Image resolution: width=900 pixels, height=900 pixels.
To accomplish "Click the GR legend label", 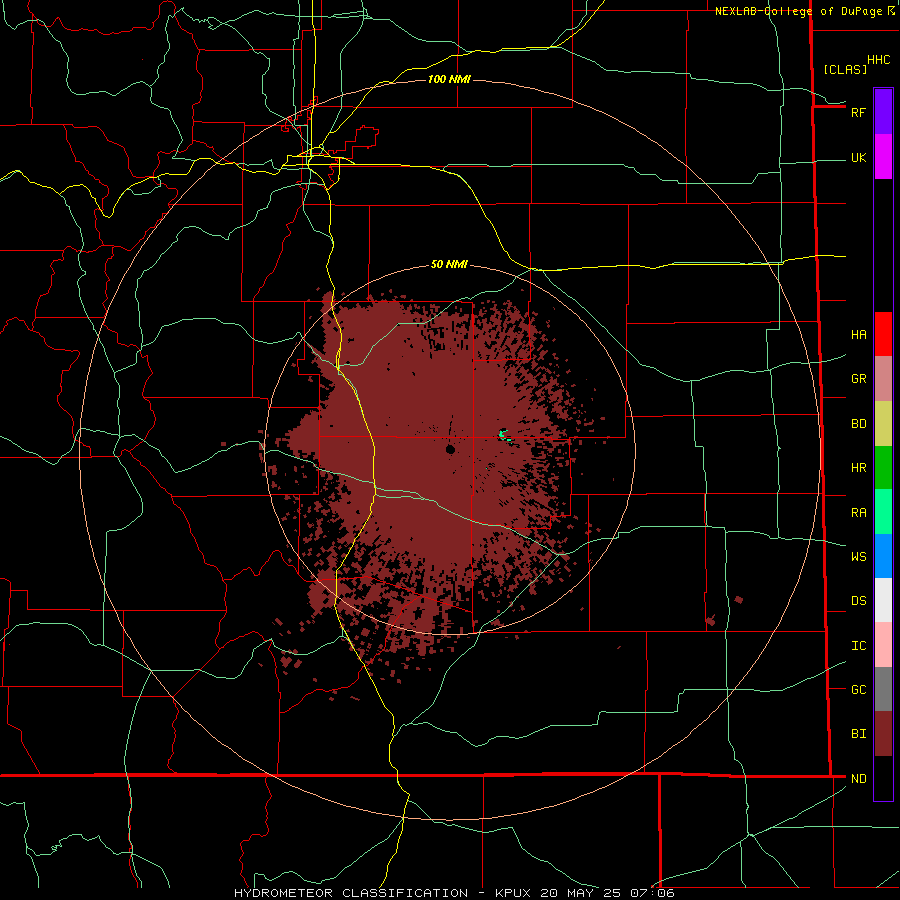I will tap(858, 379).
